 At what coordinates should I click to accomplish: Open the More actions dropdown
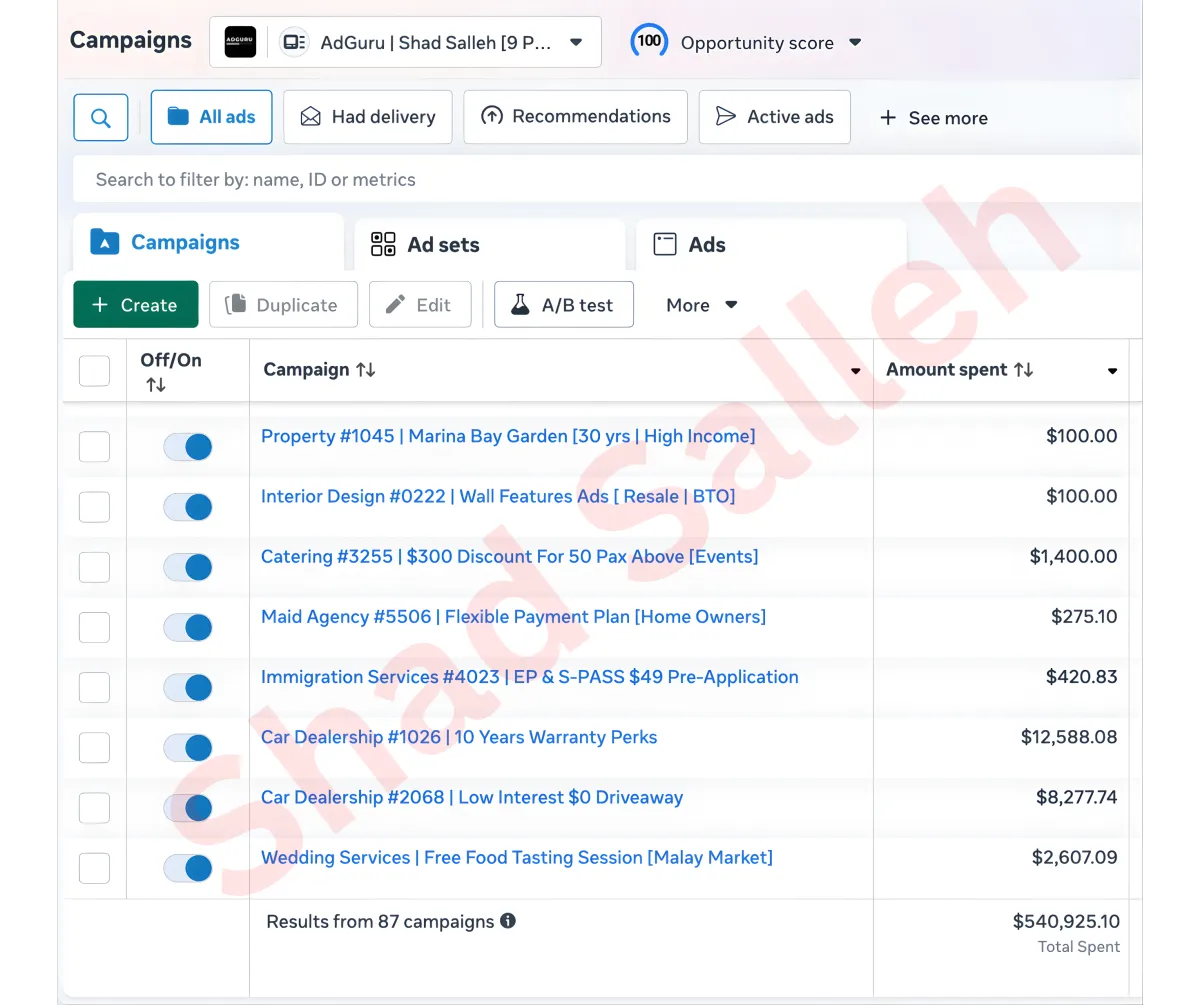click(701, 305)
